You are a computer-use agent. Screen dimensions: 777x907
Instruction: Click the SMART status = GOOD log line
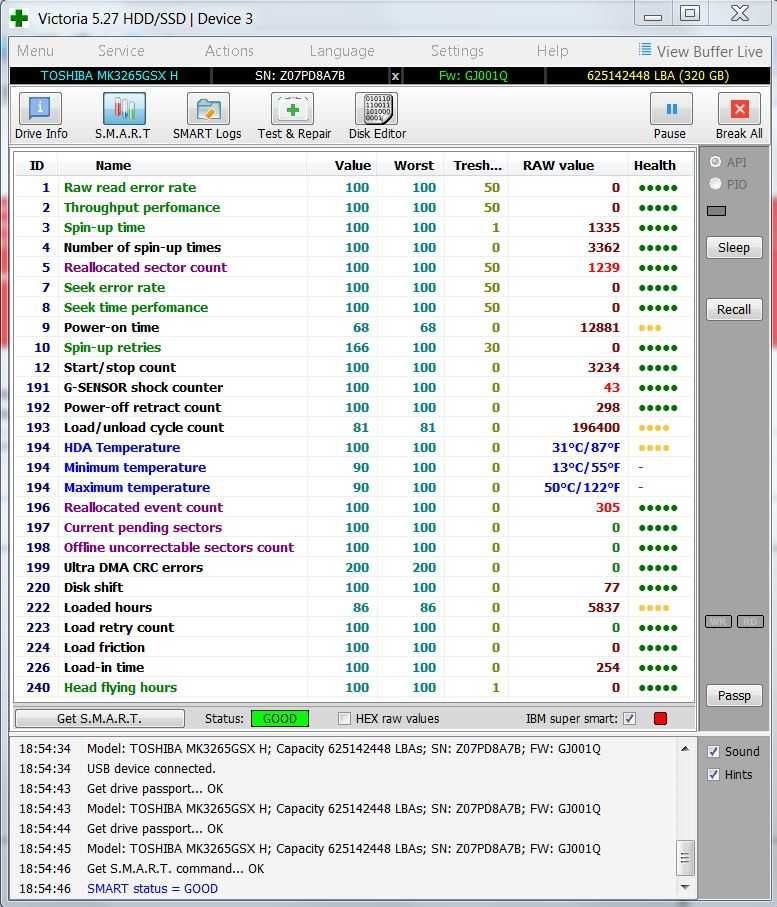[x=152, y=888]
